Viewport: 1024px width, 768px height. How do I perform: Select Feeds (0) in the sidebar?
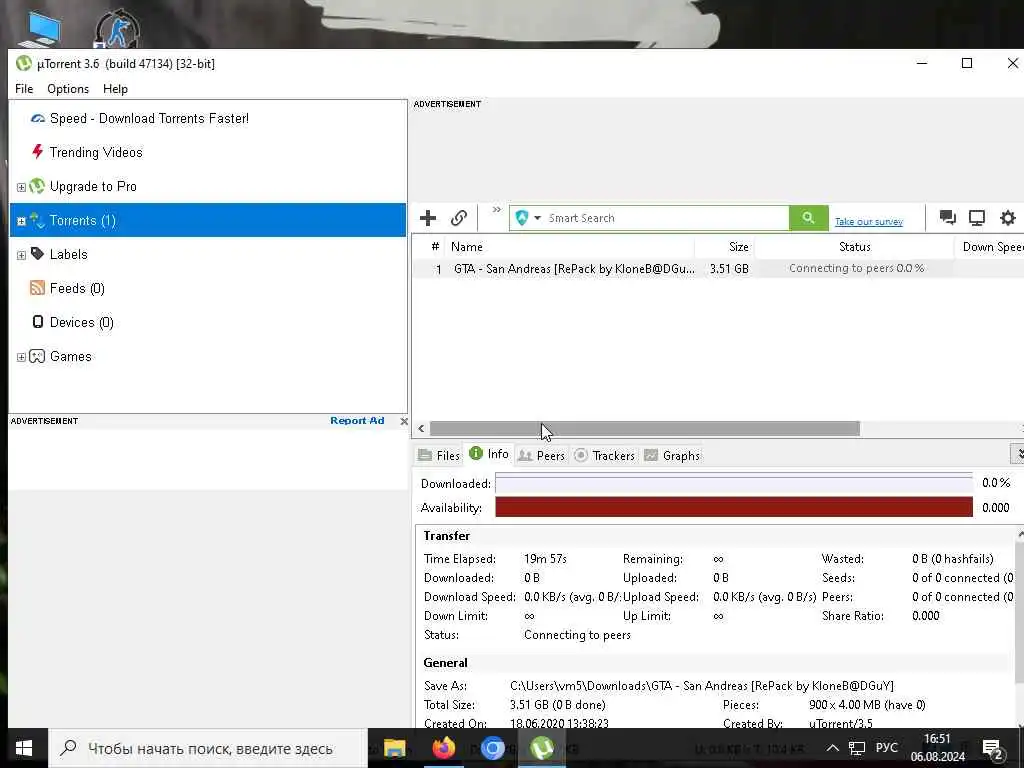pos(77,288)
